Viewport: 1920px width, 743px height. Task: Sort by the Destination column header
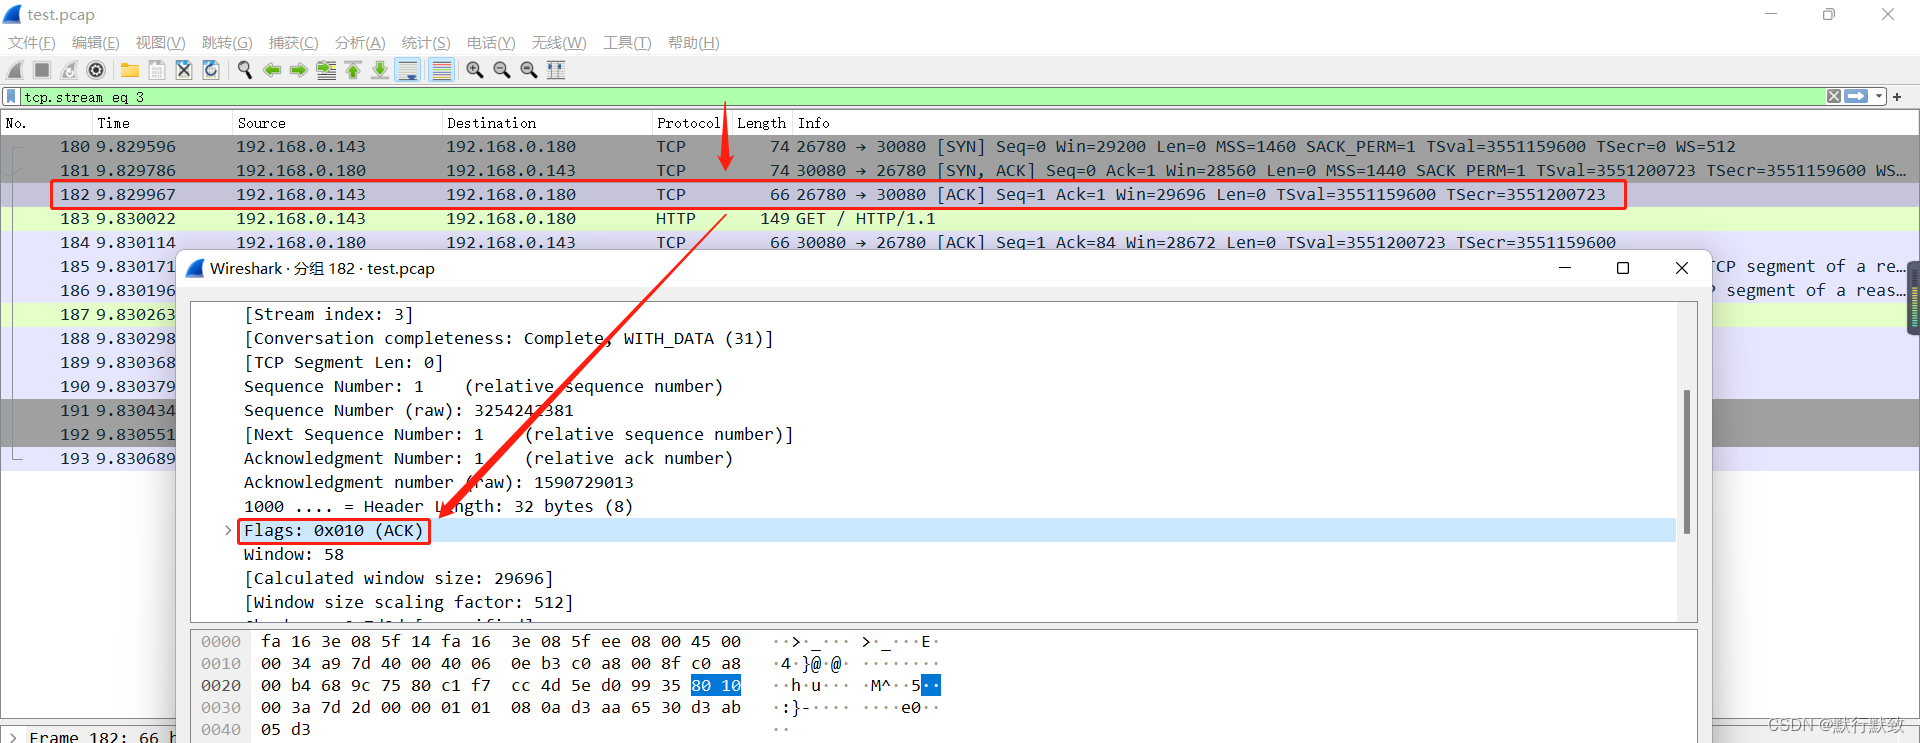(547, 123)
